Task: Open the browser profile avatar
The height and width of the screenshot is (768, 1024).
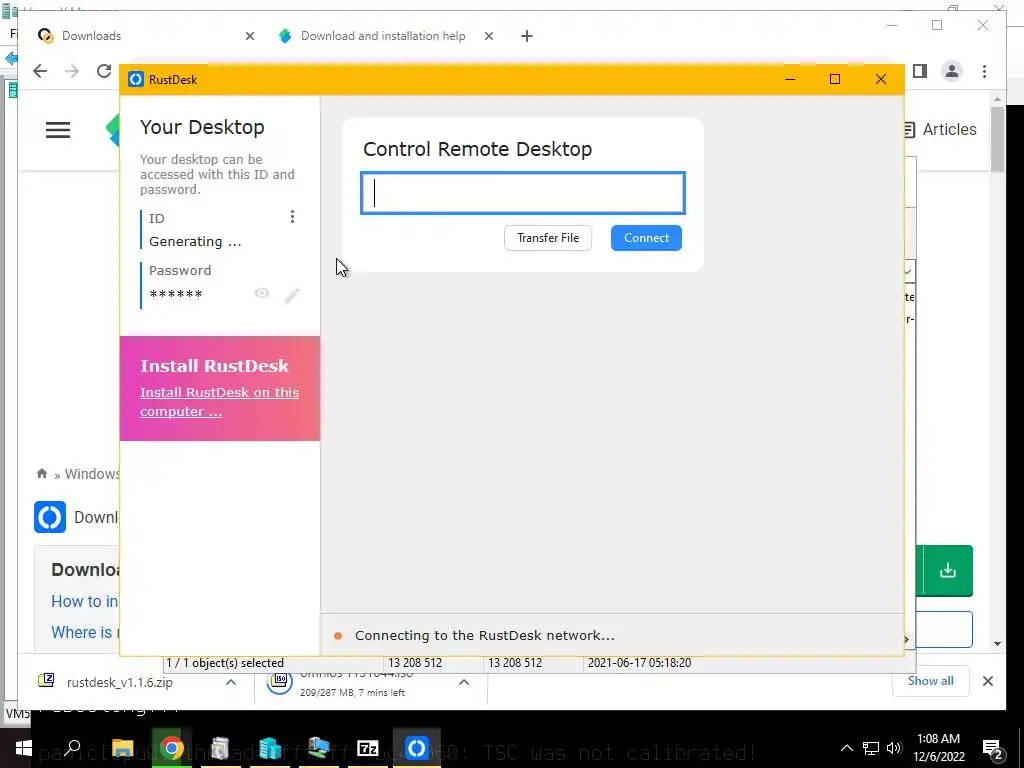Action: [952, 71]
